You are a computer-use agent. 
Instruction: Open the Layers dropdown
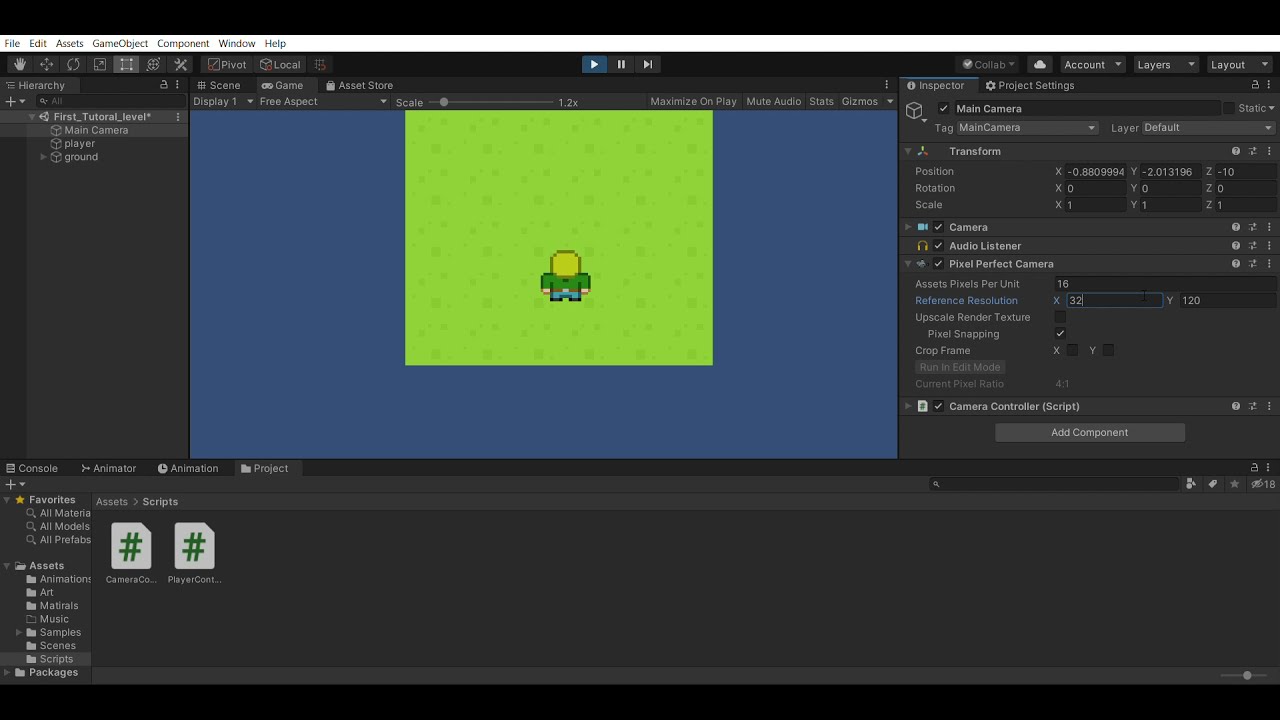point(1165,64)
